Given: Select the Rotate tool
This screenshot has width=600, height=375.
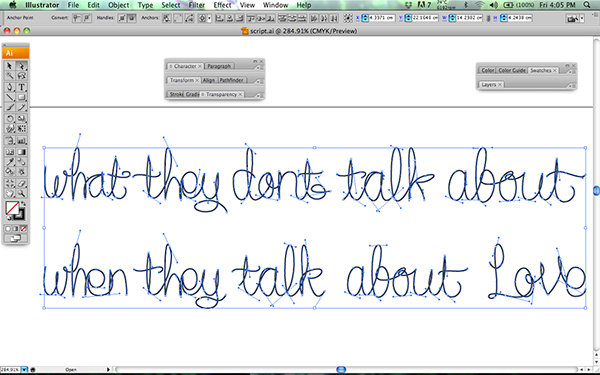Looking at the screenshot, I should pyautogui.click(x=10, y=119).
